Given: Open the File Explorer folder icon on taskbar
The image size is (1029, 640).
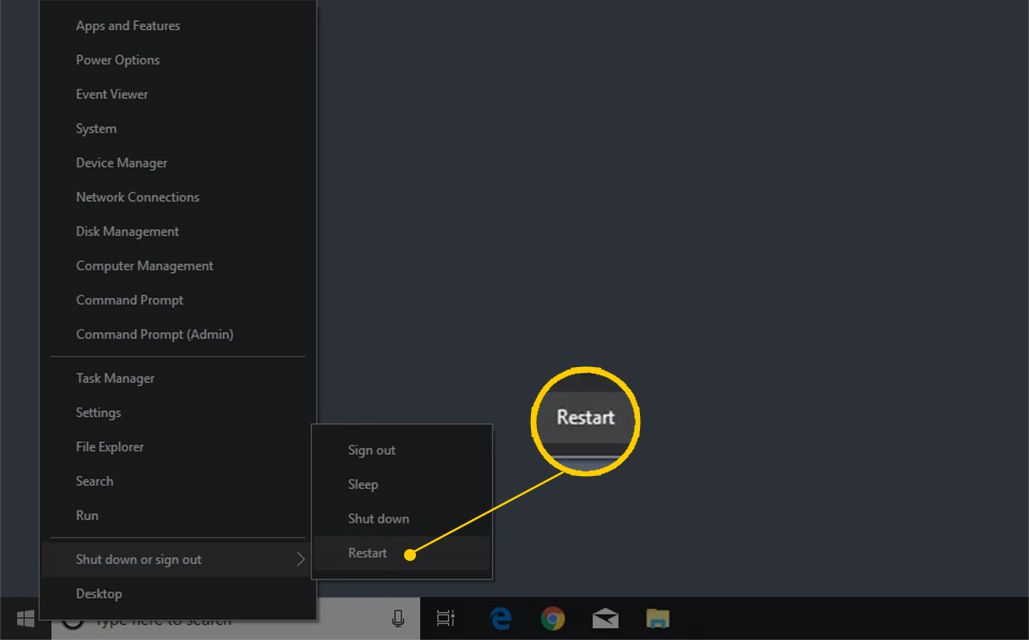Looking at the screenshot, I should point(657,619).
